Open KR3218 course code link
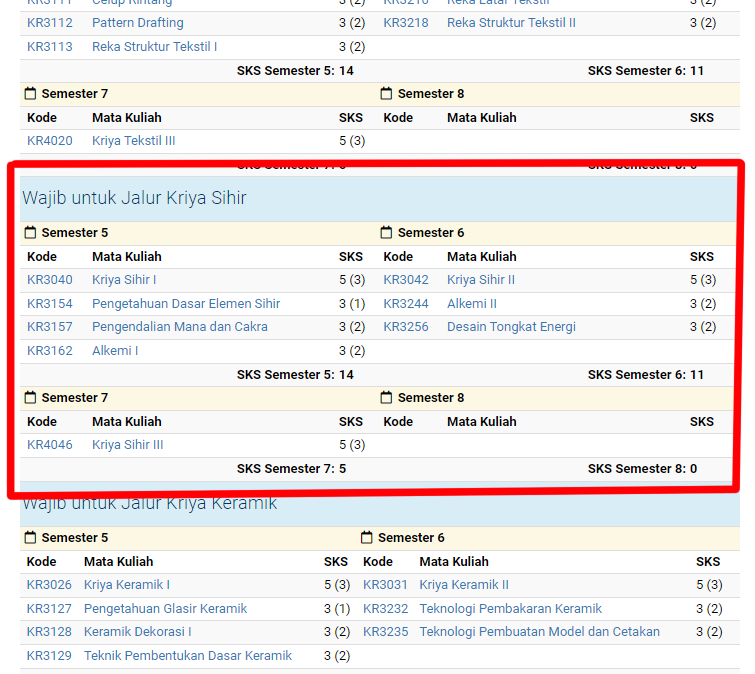 click(x=405, y=23)
